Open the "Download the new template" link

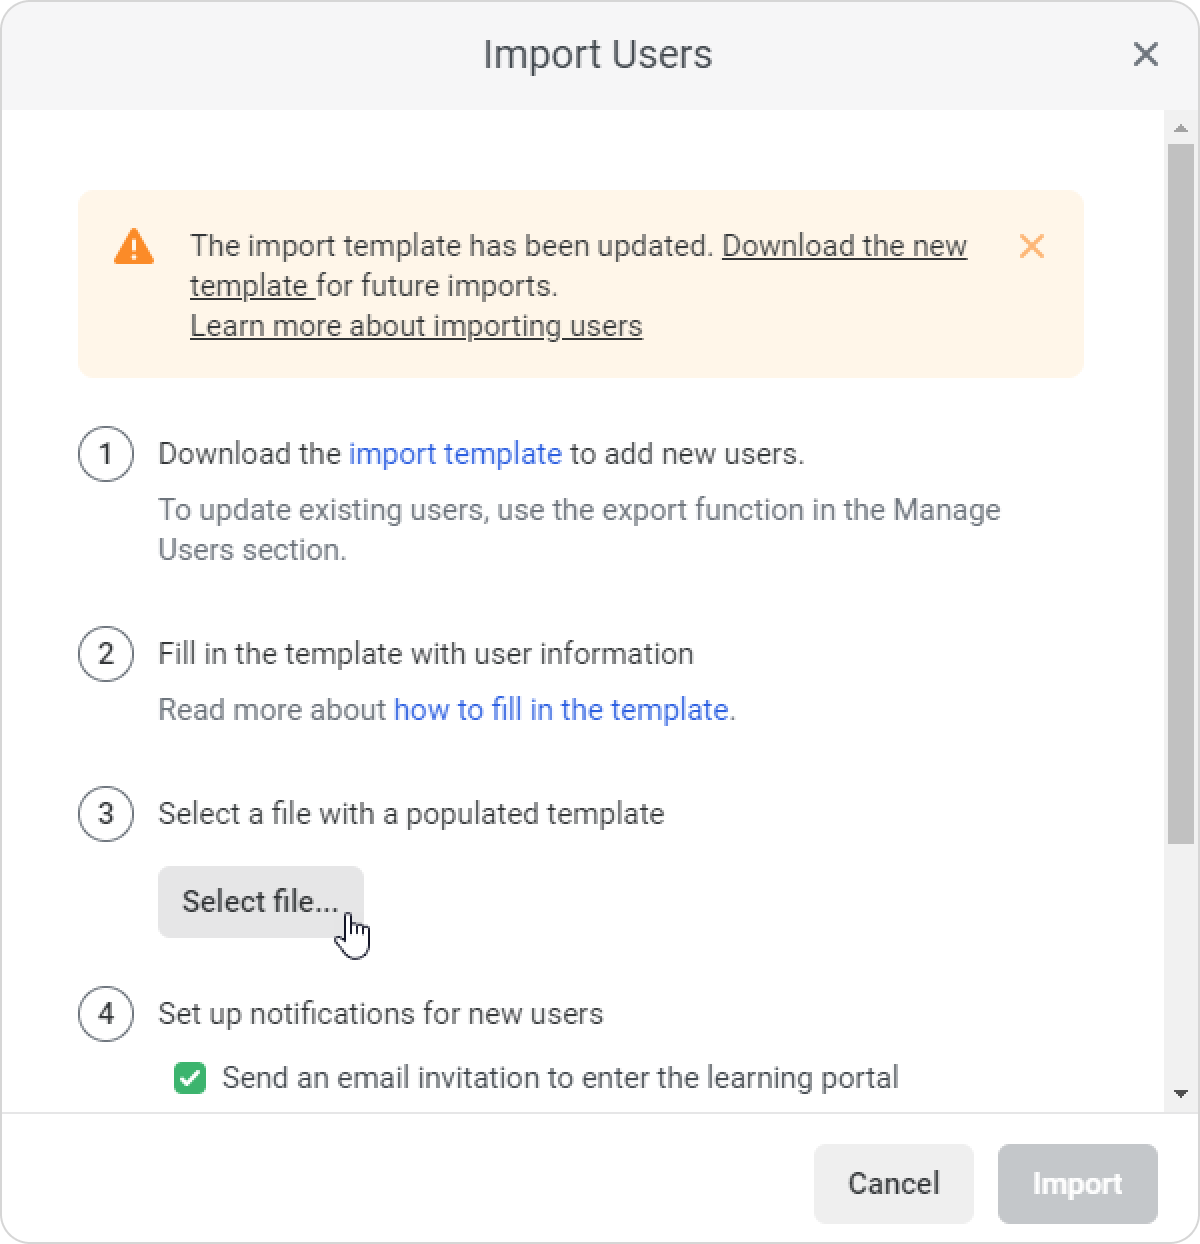[x=844, y=246]
